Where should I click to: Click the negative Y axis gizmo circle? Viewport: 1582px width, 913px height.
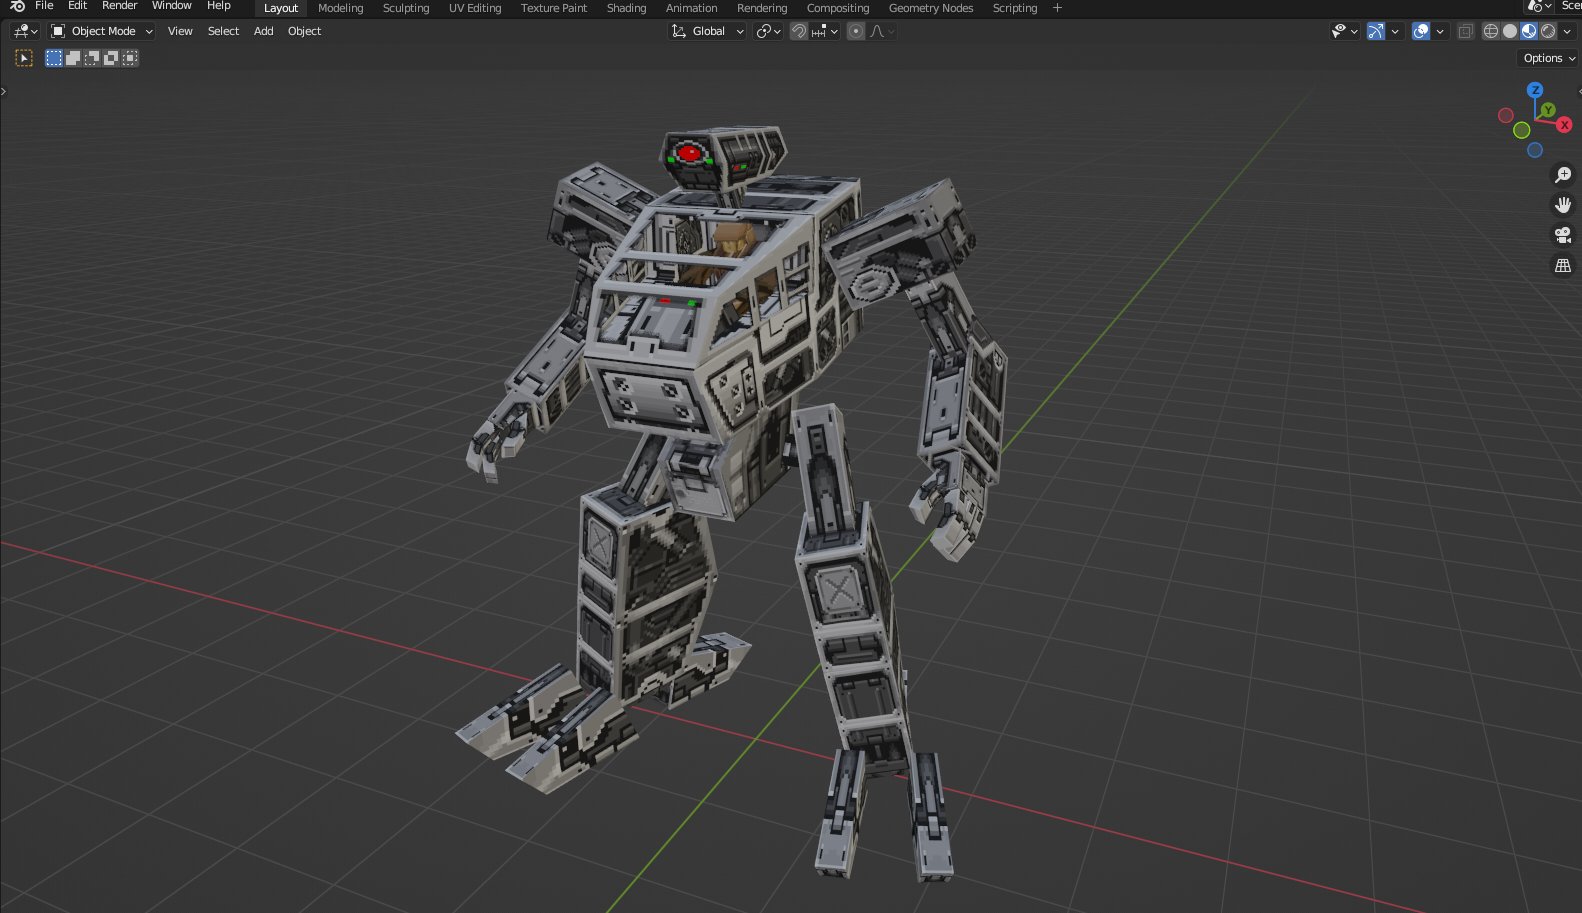coord(1521,130)
